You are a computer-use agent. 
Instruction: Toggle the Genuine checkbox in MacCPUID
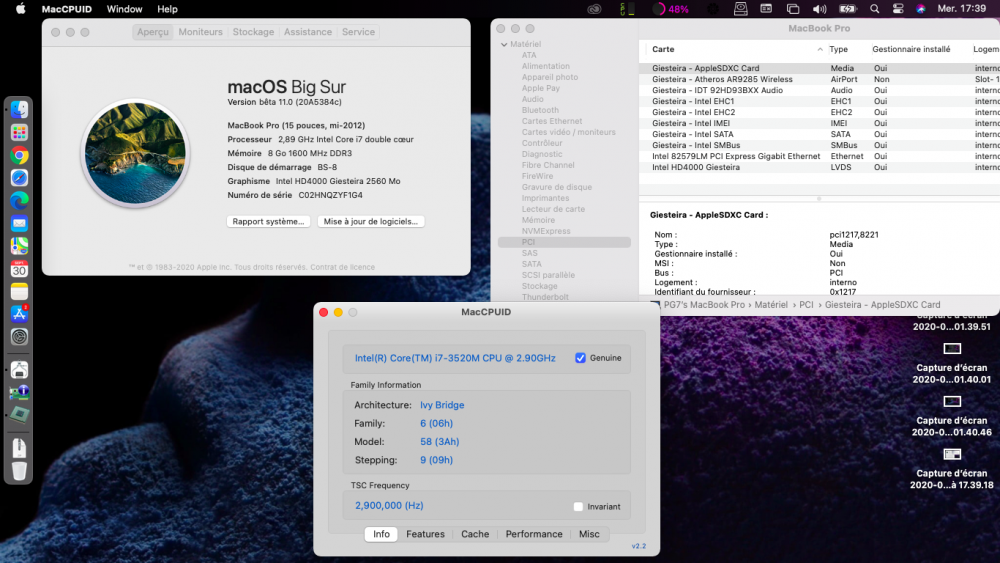click(x=580, y=358)
